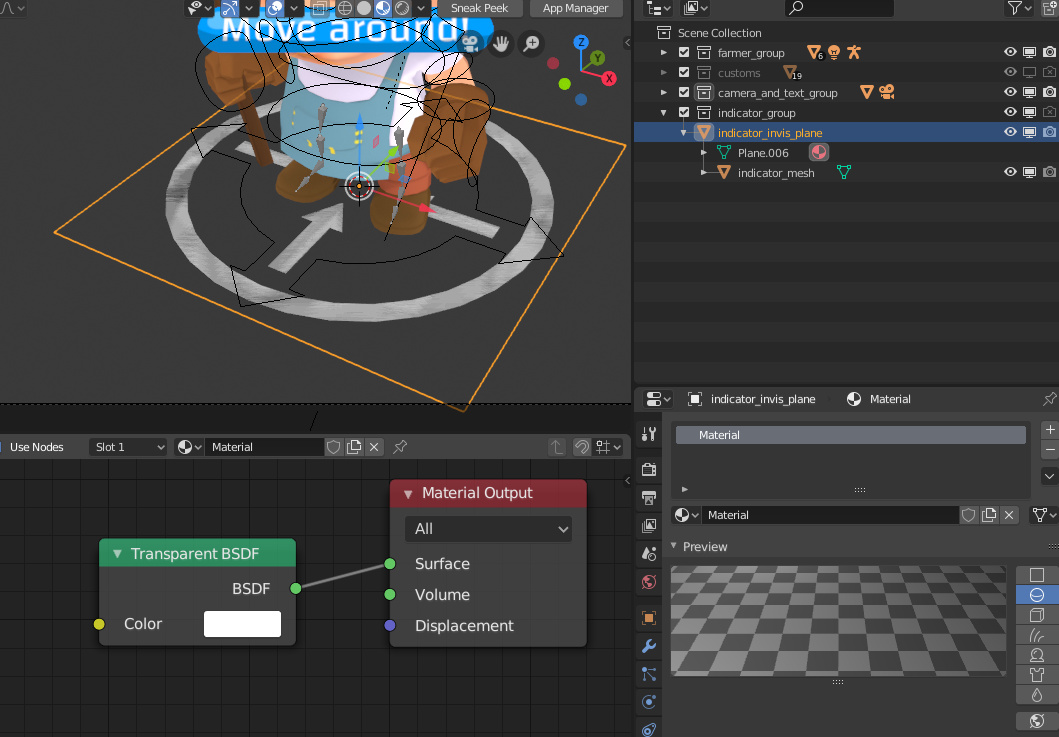
Task: Select fluid preview type
Action: point(1037,695)
